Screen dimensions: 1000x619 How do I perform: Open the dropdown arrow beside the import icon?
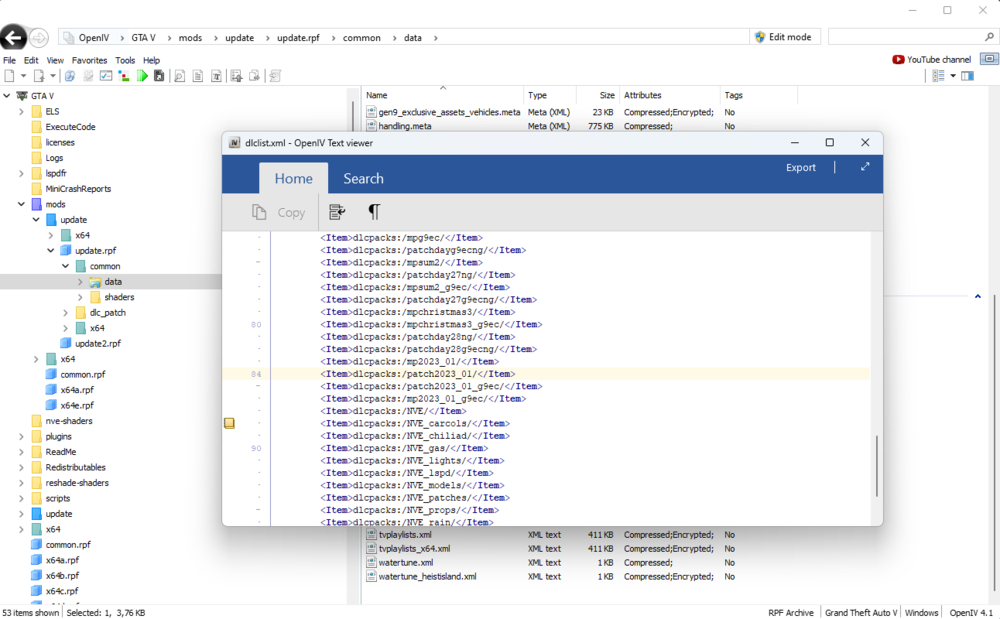click(x=53, y=76)
